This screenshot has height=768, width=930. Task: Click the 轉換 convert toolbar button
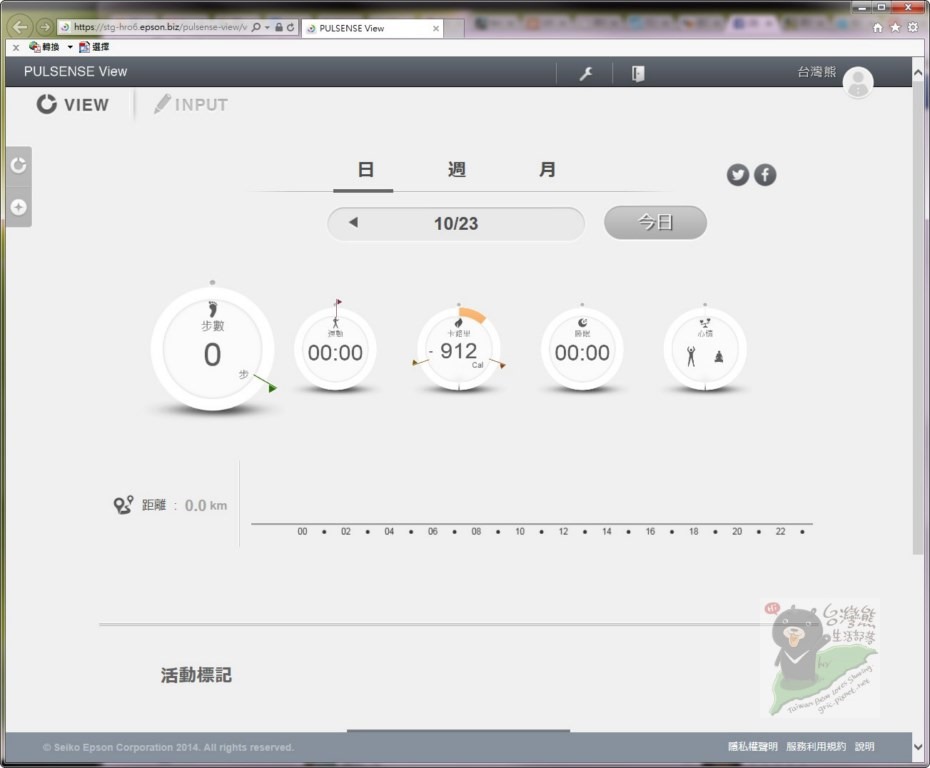pos(44,47)
